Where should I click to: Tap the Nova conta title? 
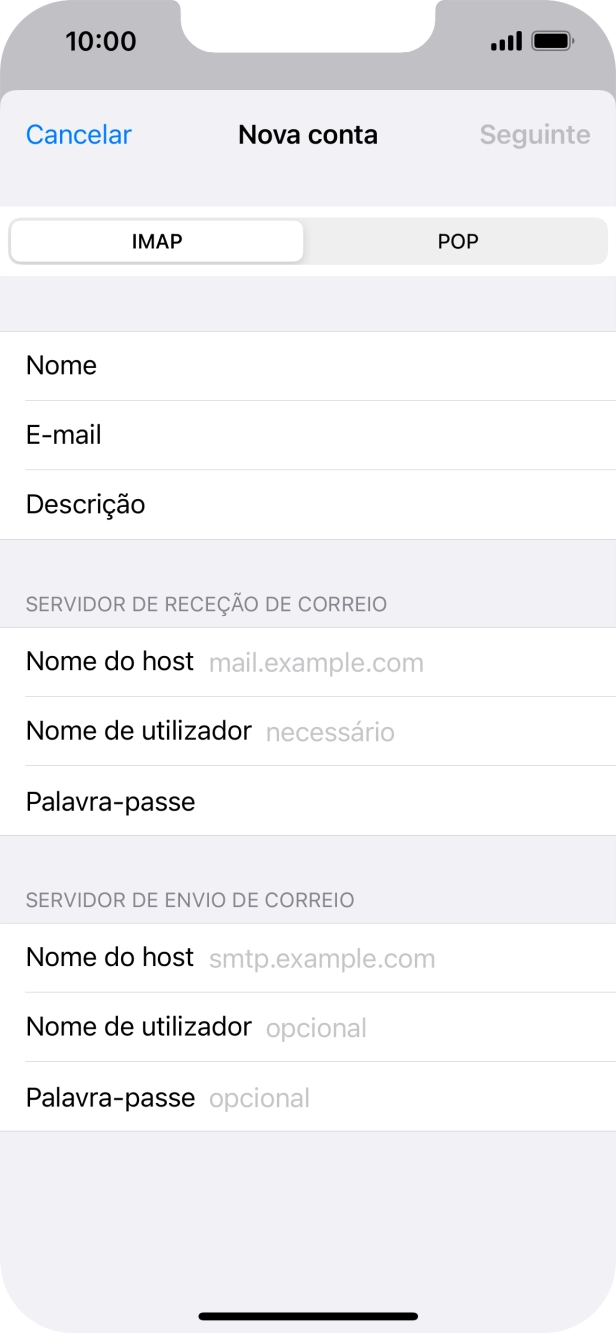pyautogui.click(x=307, y=134)
